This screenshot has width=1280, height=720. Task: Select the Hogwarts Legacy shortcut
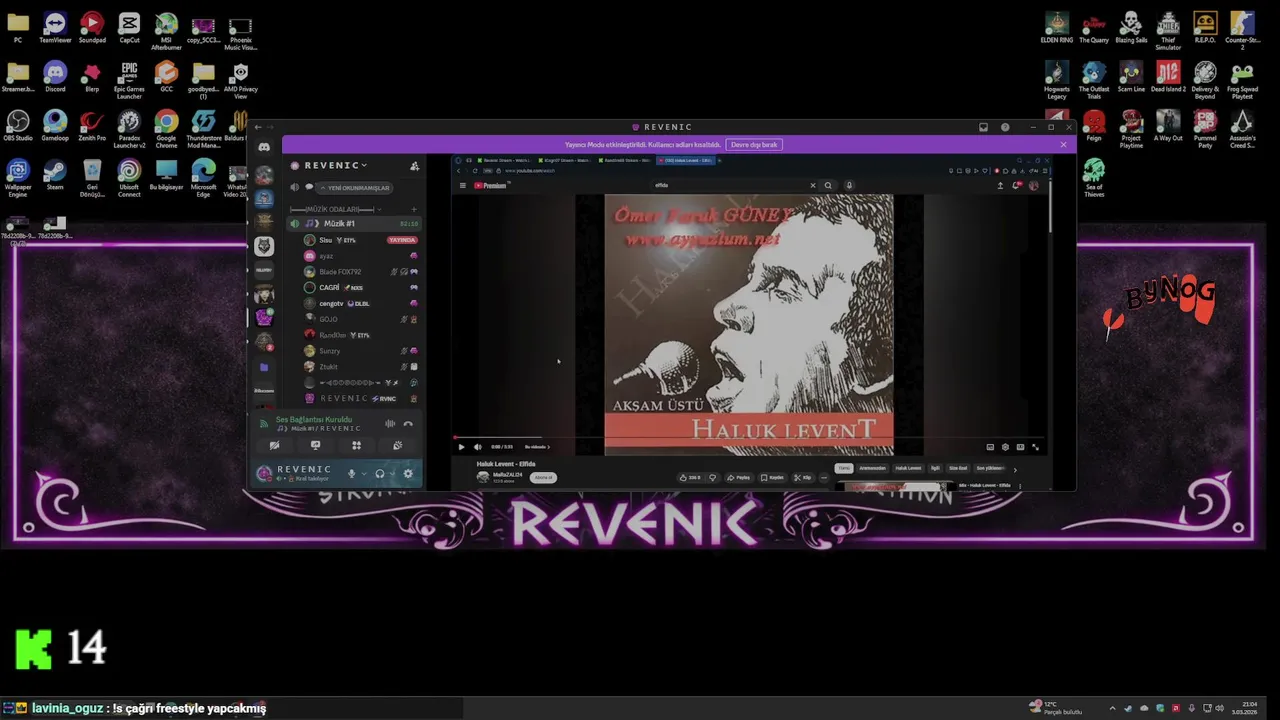1057,79
